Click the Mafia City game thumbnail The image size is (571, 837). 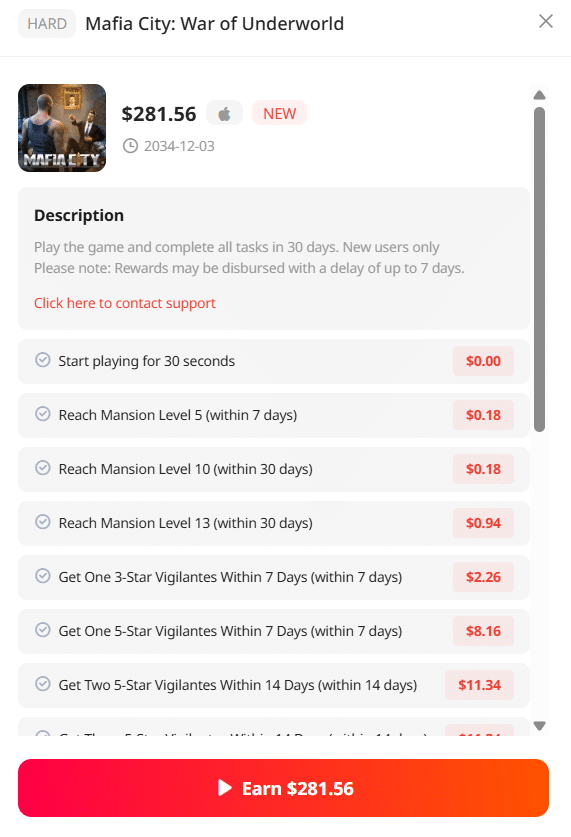point(62,128)
